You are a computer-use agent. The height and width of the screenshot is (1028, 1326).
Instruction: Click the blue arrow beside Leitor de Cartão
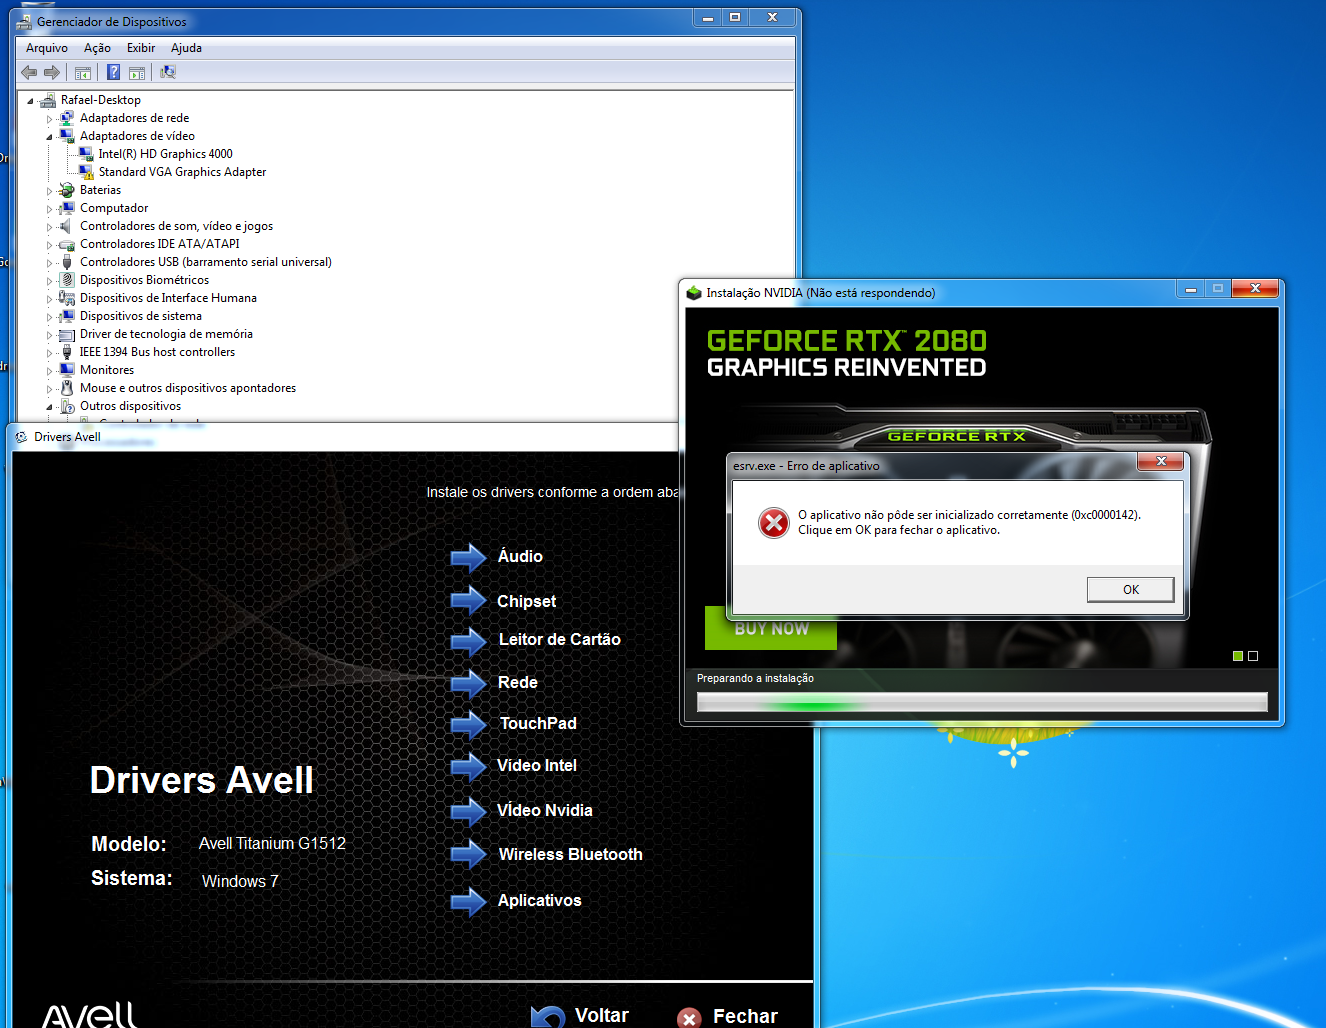468,641
